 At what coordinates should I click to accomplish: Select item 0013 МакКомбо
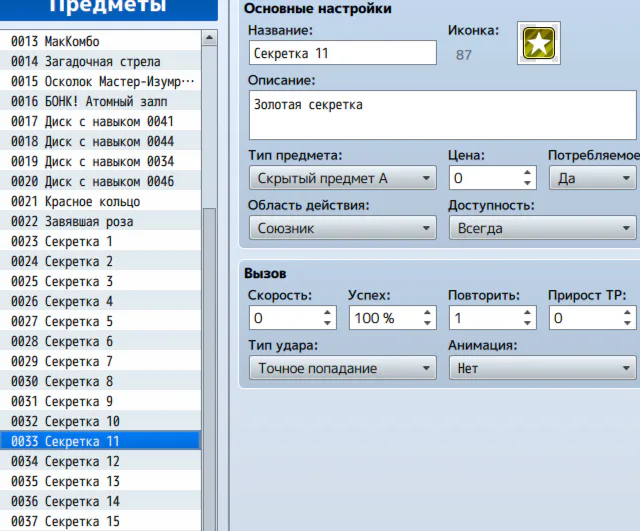(x=100, y=41)
